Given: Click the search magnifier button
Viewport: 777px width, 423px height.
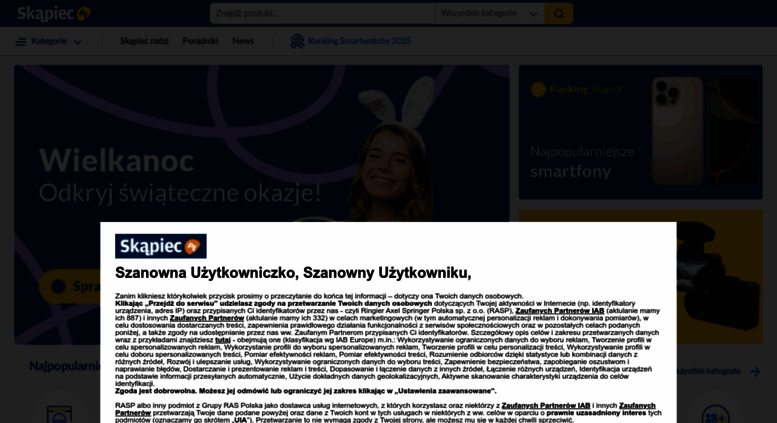Looking at the screenshot, I should tap(558, 13).
